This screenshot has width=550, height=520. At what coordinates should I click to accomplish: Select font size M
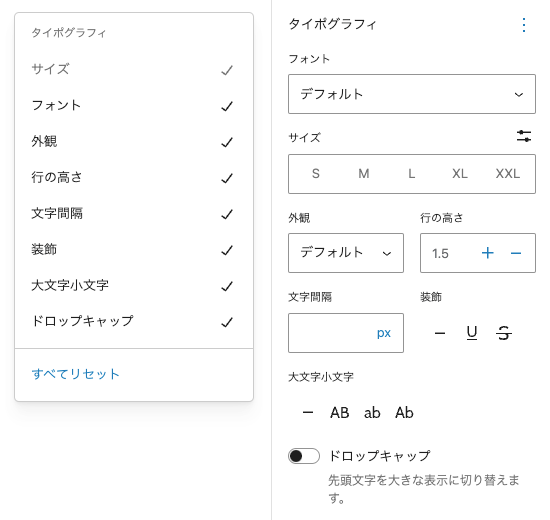coord(364,174)
